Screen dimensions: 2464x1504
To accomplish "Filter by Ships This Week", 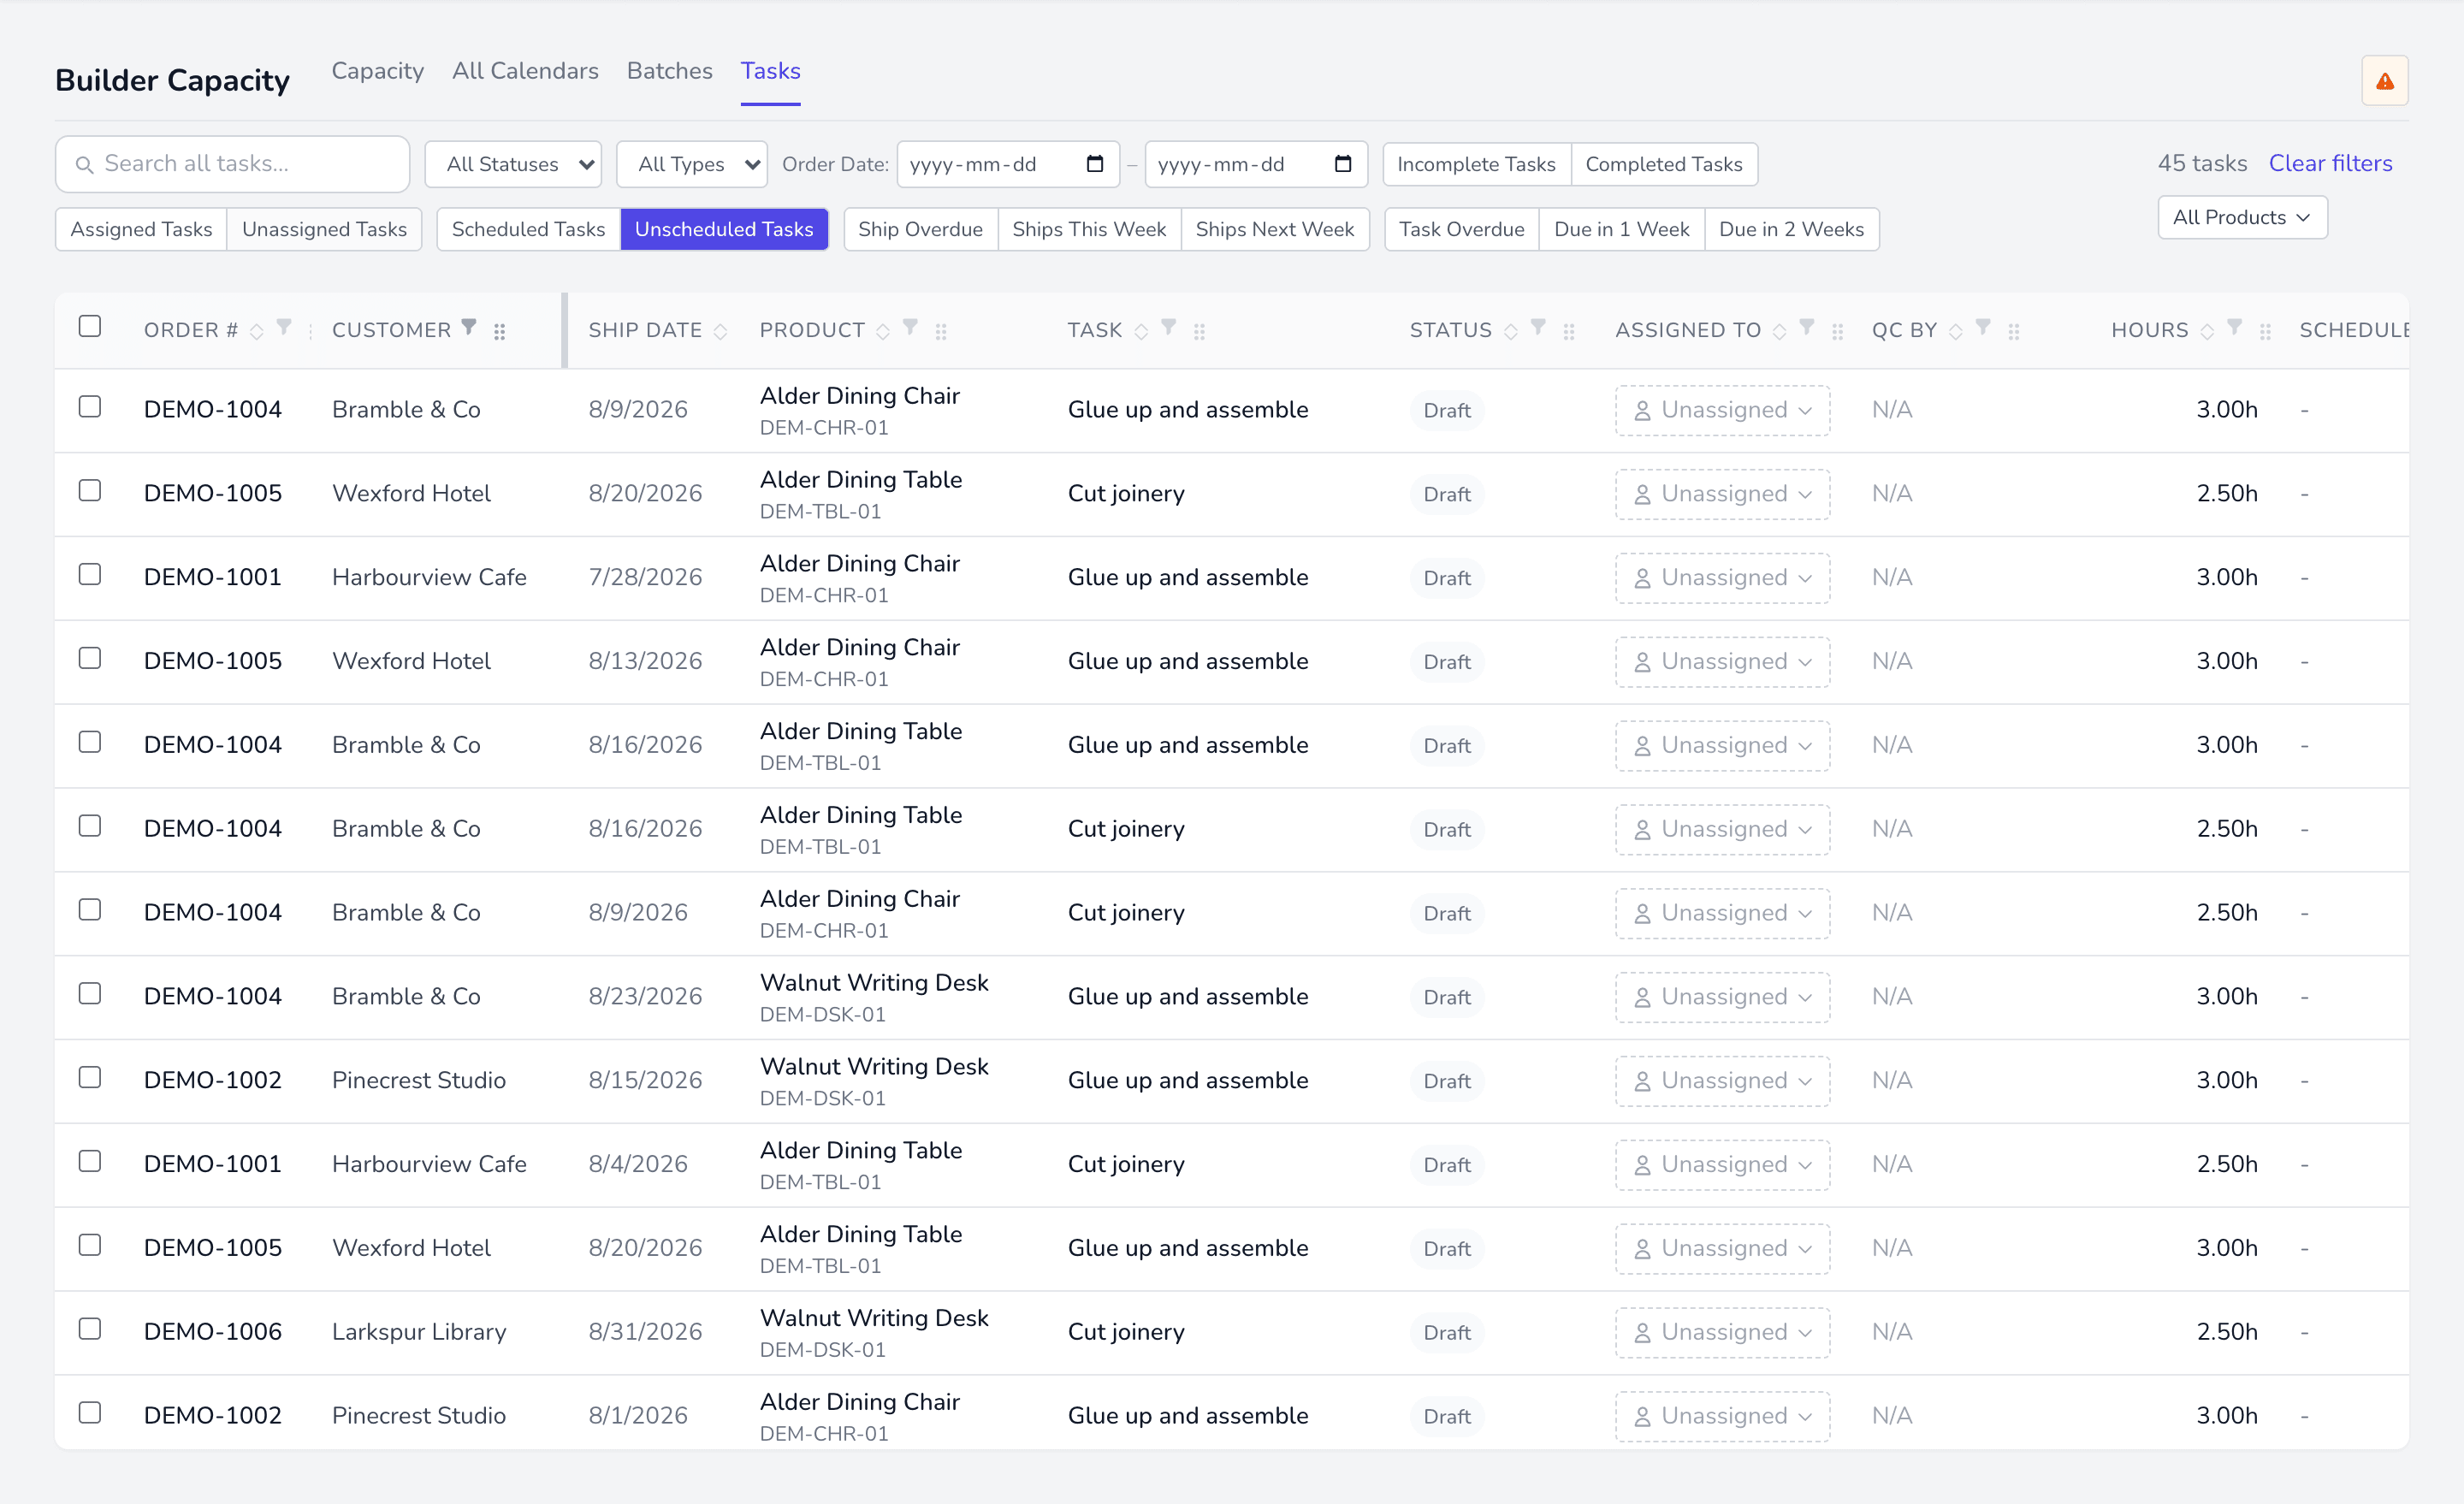I will (1089, 229).
